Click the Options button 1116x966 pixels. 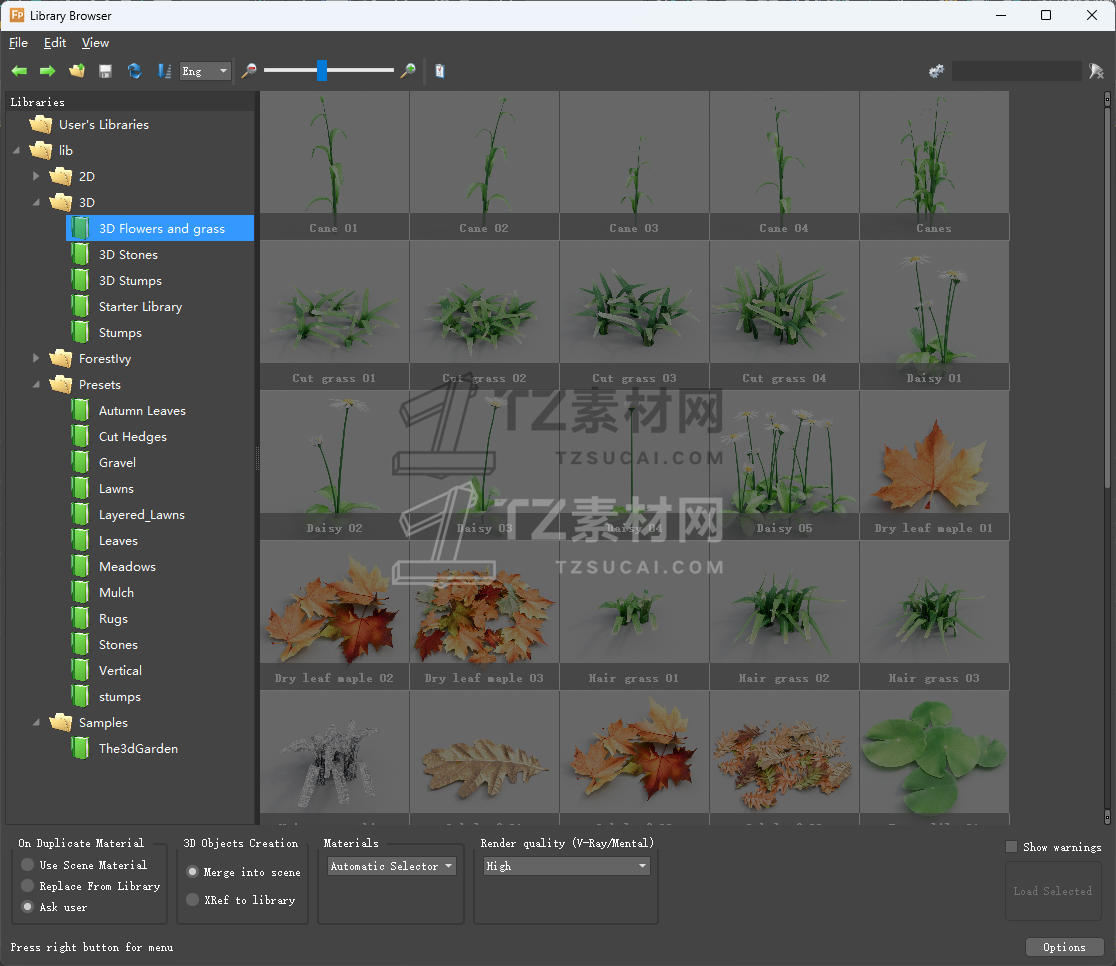point(1064,947)
